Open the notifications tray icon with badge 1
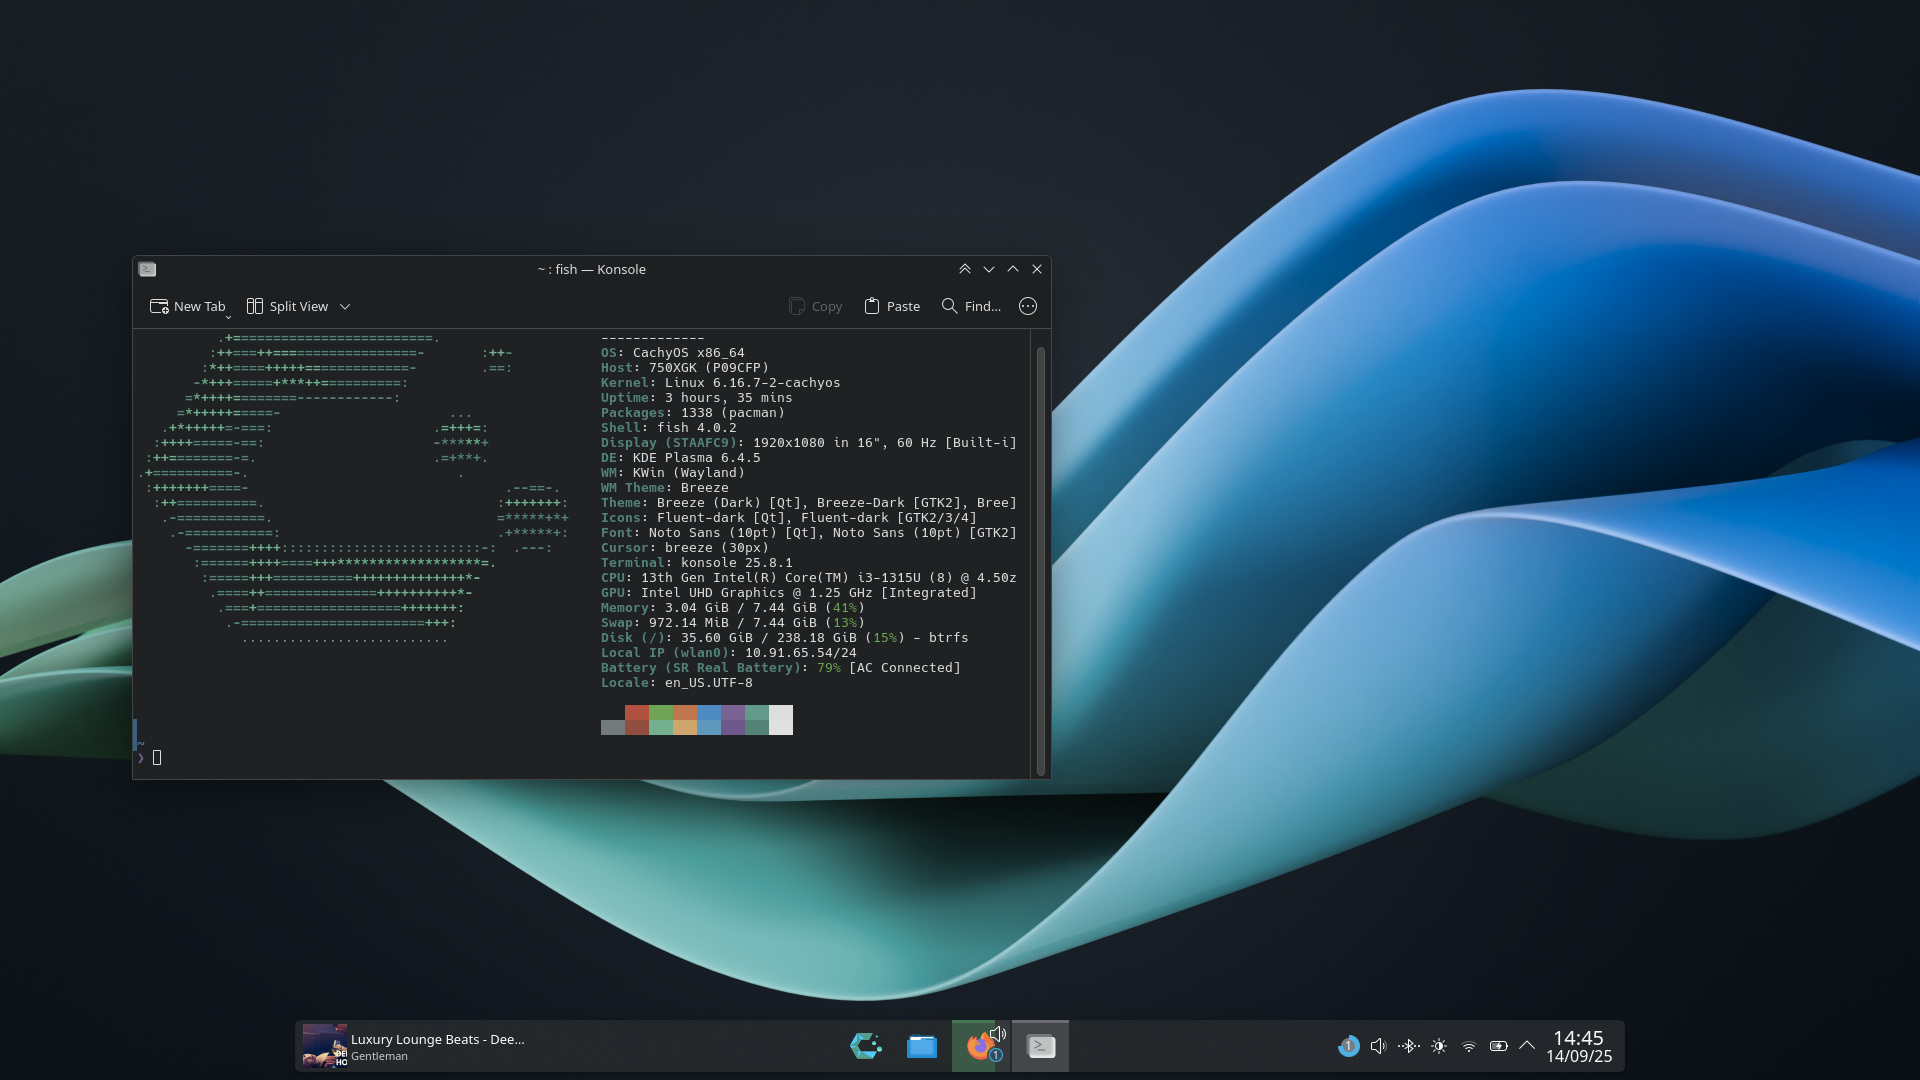Image resolution: width=1920 pixels, height=1080 pixels. 1349,1046
